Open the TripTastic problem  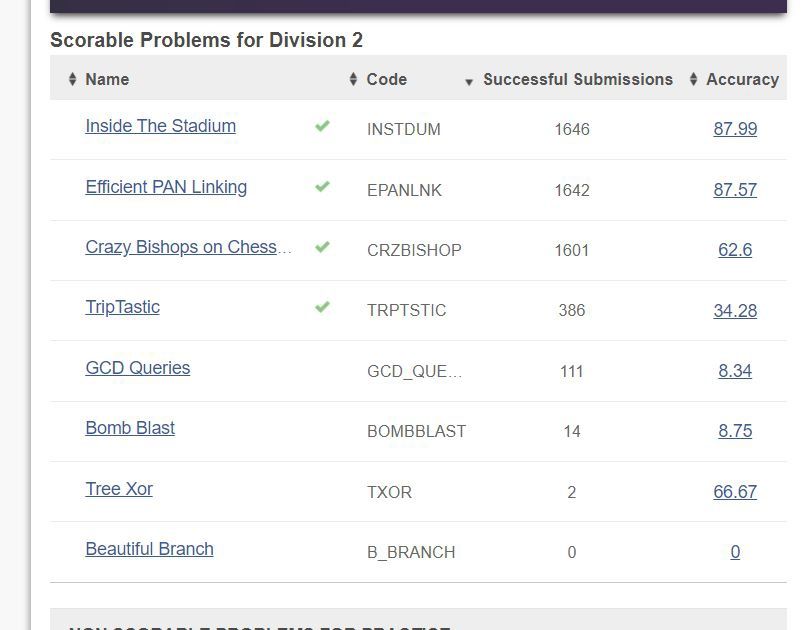tap(123, 307)
